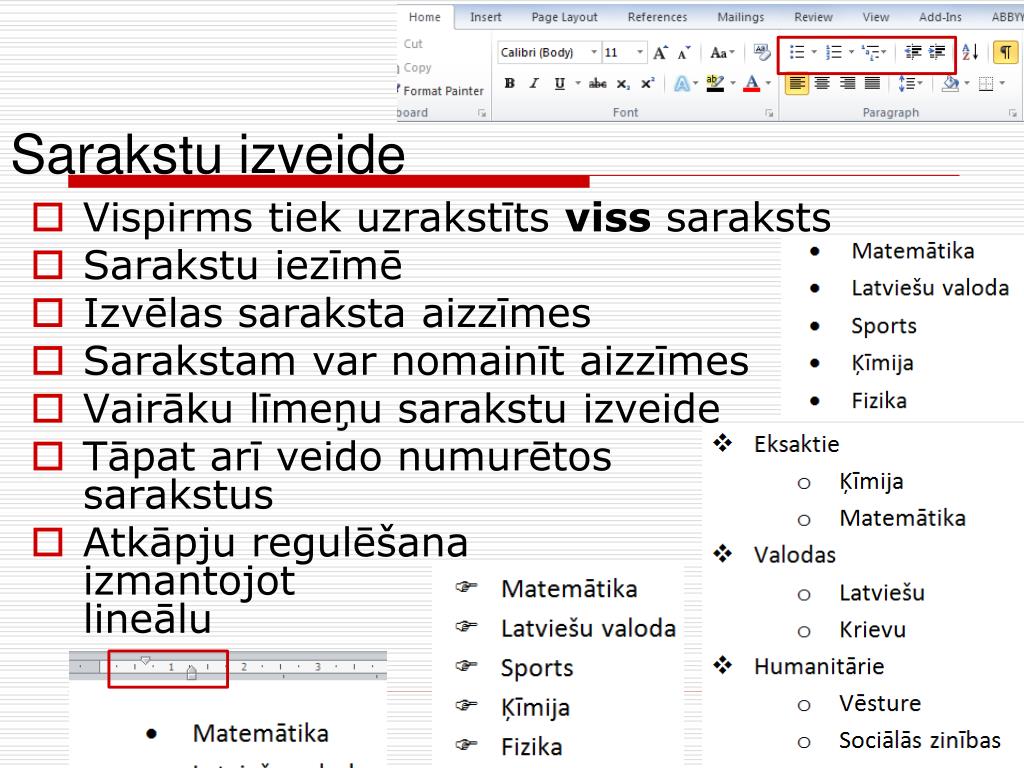Open the highlight color dropdown arrow
Image resolution: width=1024 pixels, height=768 pixels.
tap(732, 84)
